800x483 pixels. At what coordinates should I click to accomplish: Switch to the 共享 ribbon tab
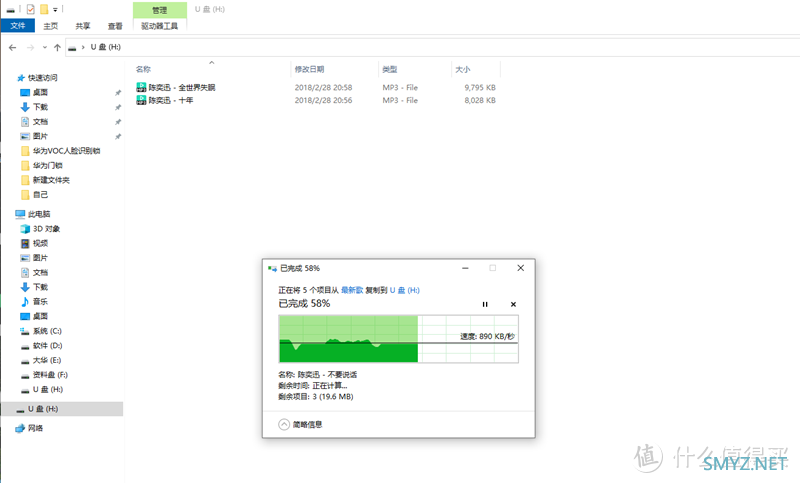click(83, 26)
